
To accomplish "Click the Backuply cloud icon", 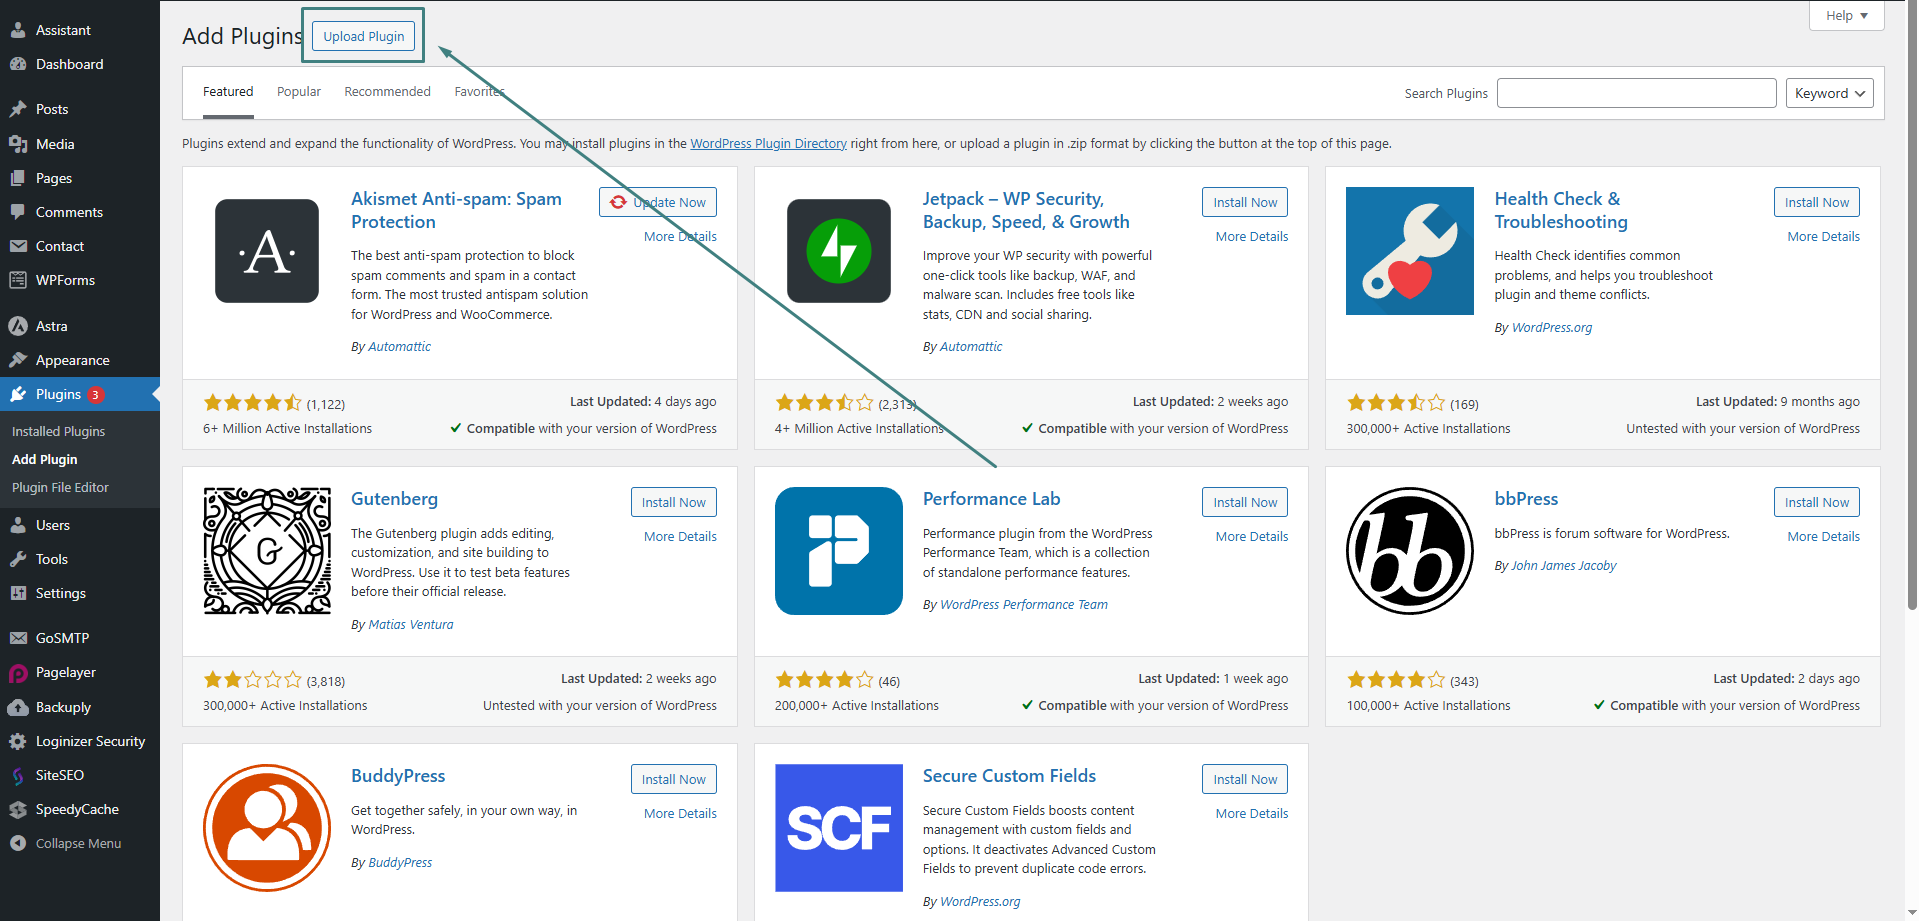I will [18, 707].
